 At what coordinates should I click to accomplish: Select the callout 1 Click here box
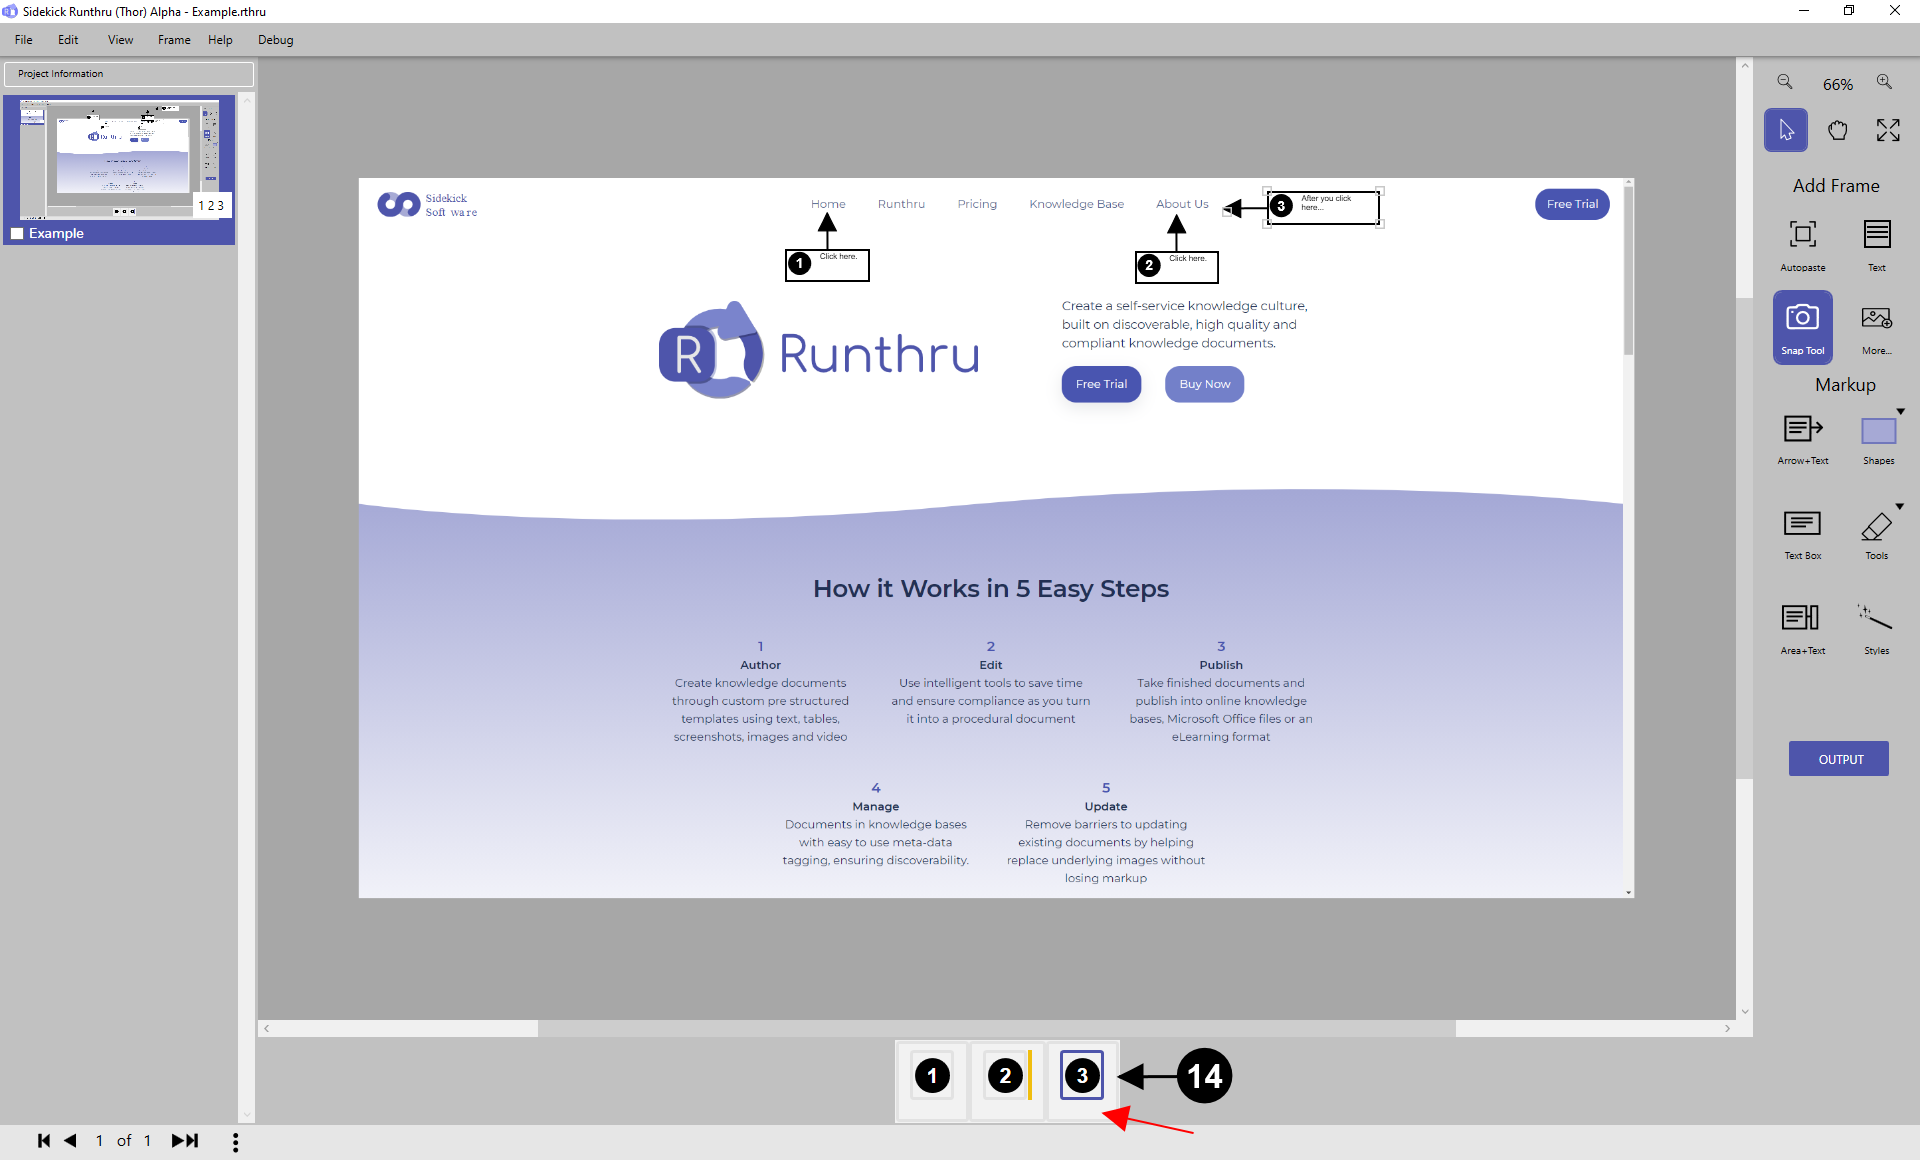click(827, 265)
